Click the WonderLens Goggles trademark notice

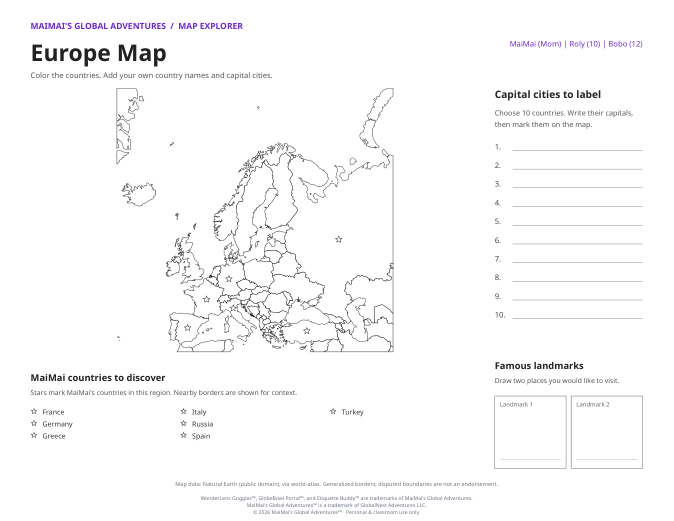(x=337, y=498)
